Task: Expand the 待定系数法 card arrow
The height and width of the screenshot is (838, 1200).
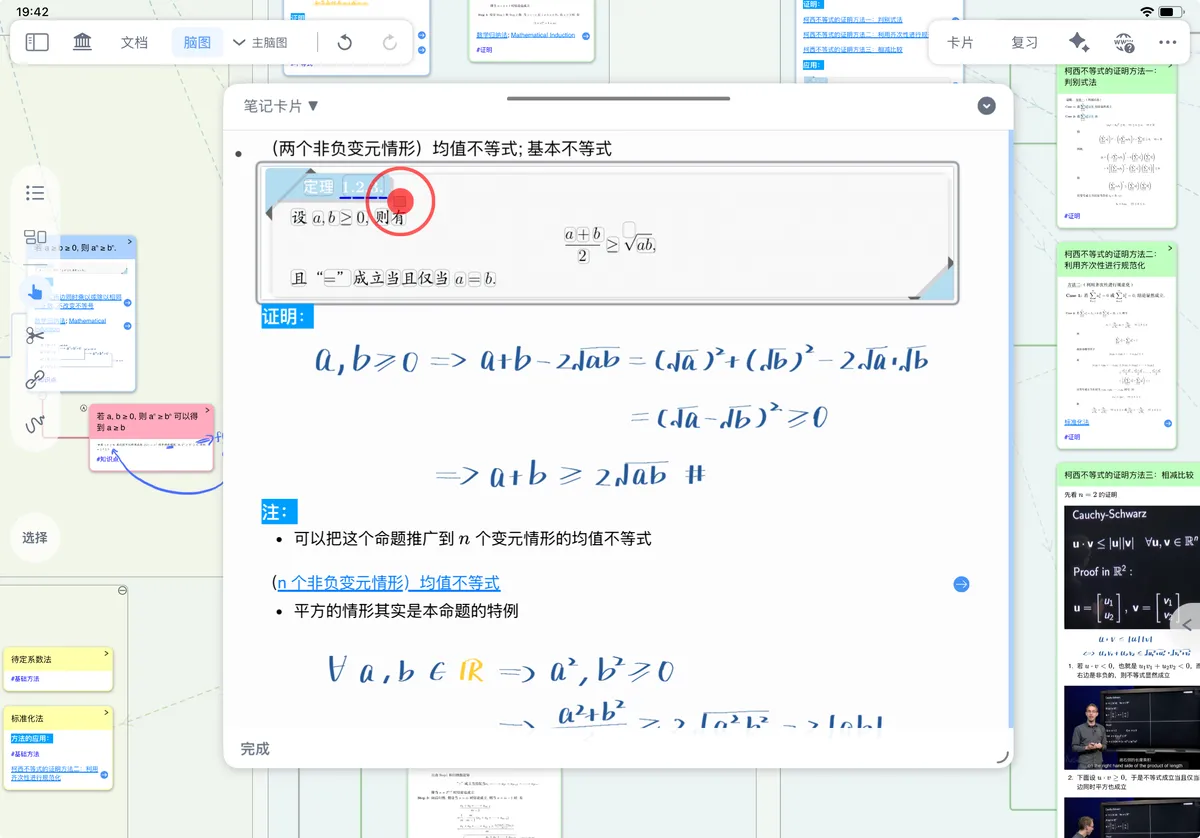Action: [106, 653]
